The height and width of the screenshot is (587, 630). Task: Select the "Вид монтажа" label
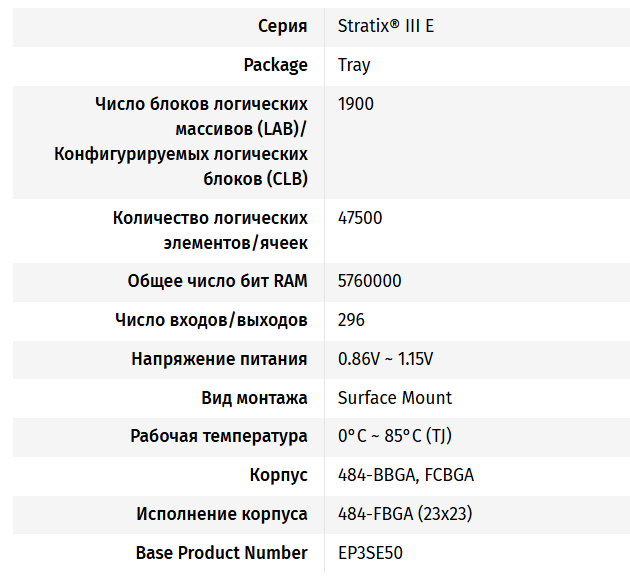coord(254,398)
